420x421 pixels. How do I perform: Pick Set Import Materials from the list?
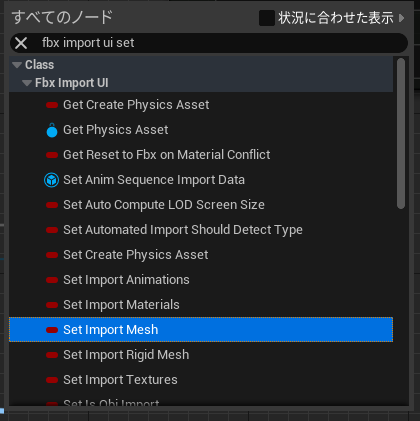[201, 305]
